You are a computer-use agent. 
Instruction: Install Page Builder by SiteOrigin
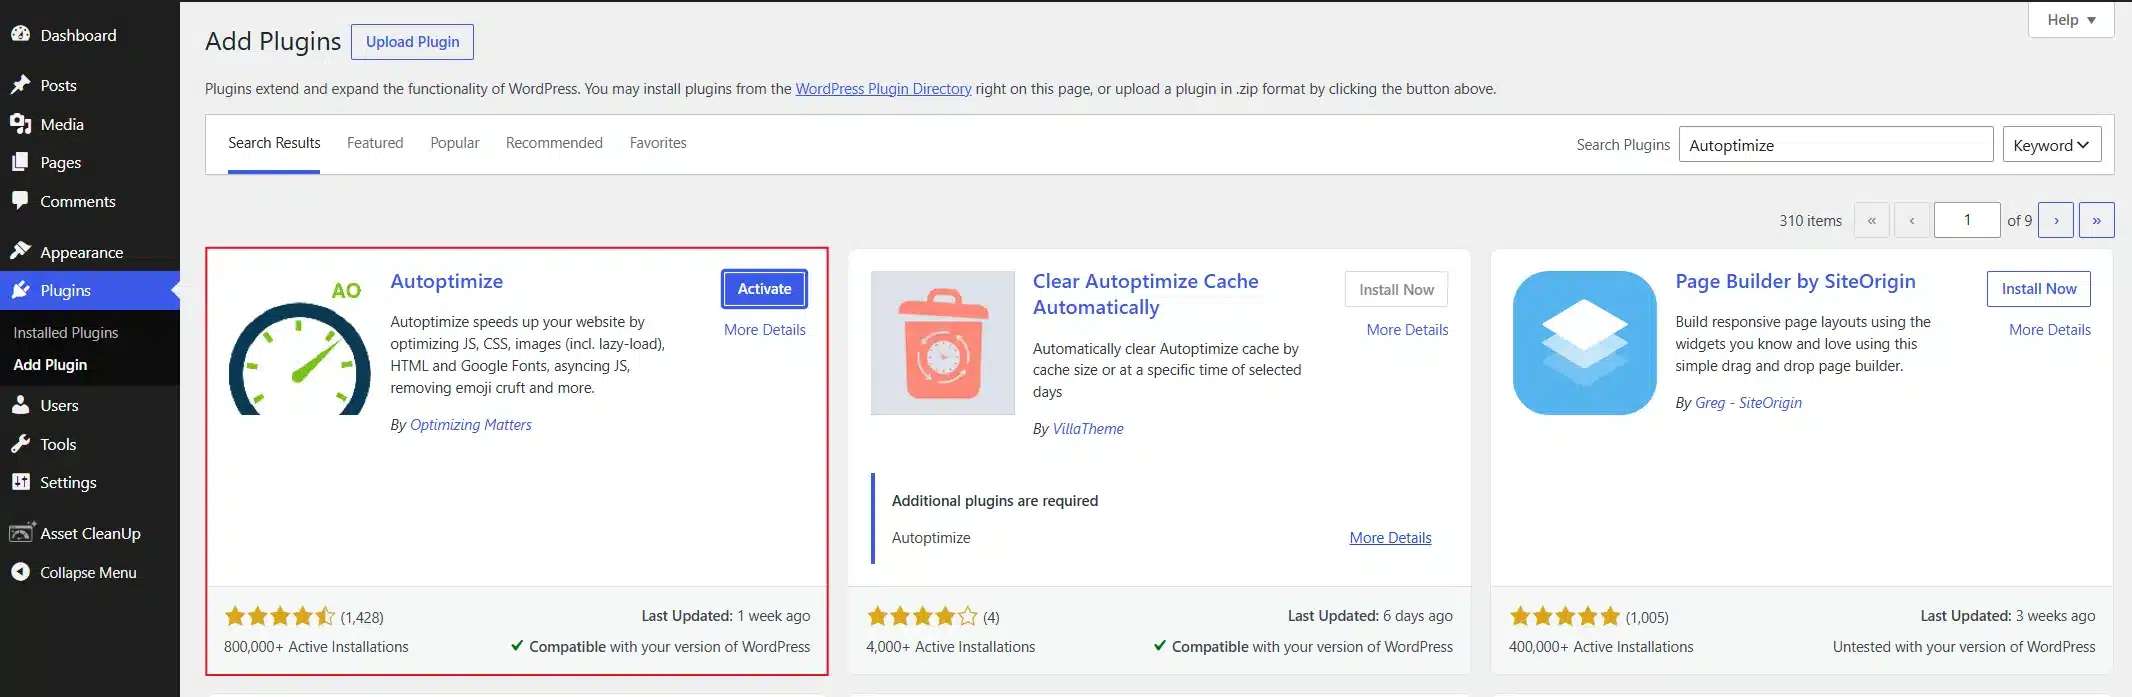[x=2038, y=289]
